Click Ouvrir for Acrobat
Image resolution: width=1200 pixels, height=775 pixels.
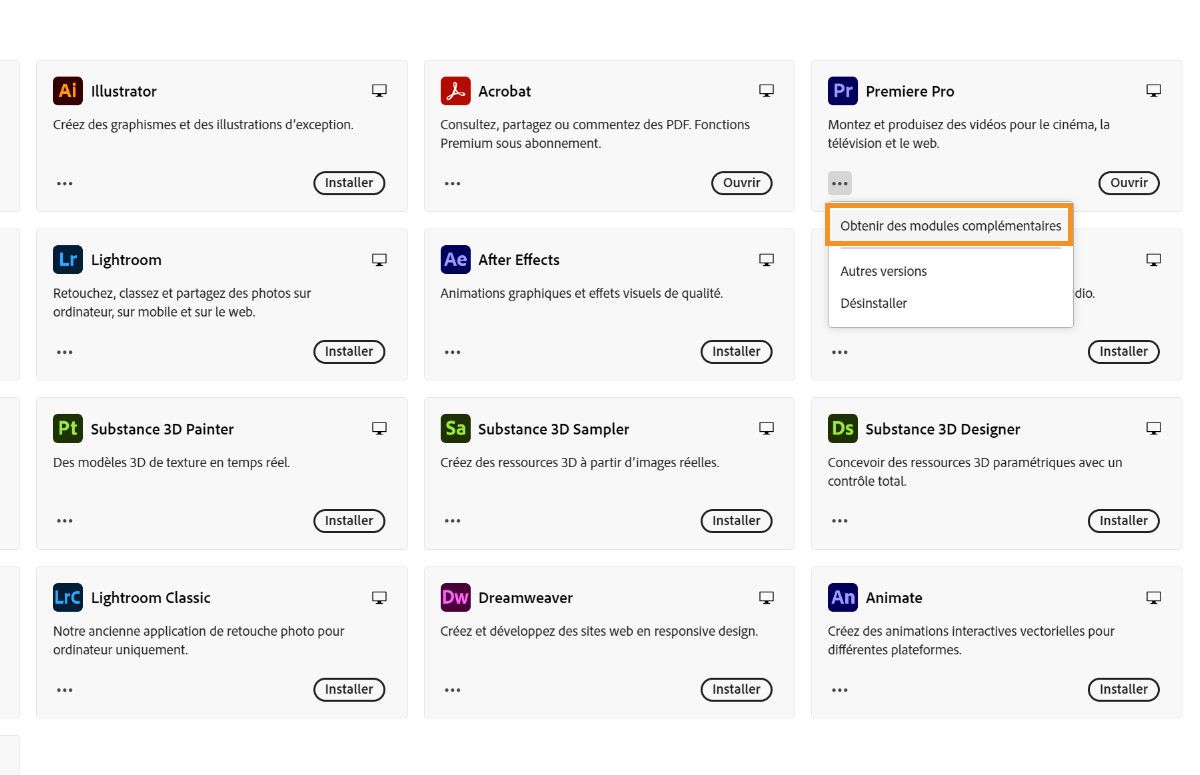click(x=741, y=183)
